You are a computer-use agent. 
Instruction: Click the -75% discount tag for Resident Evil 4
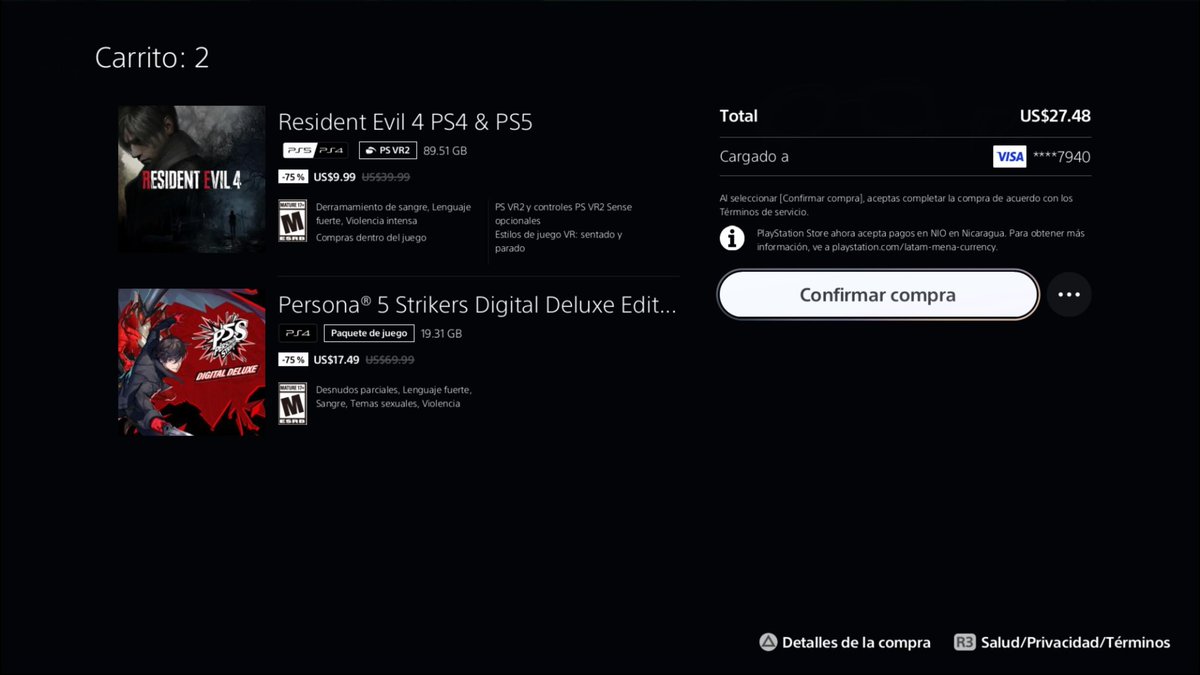pyautogui.click(x=293, y=177)
